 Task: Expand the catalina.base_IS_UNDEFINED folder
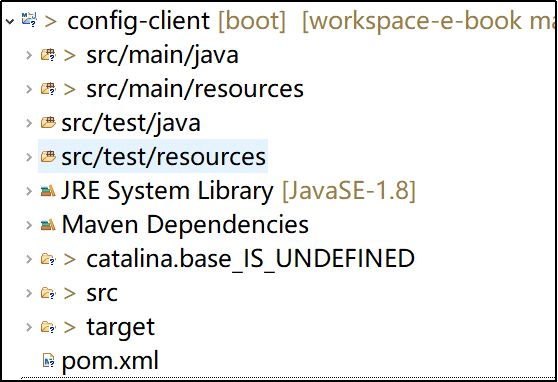[x=29, y=259]
